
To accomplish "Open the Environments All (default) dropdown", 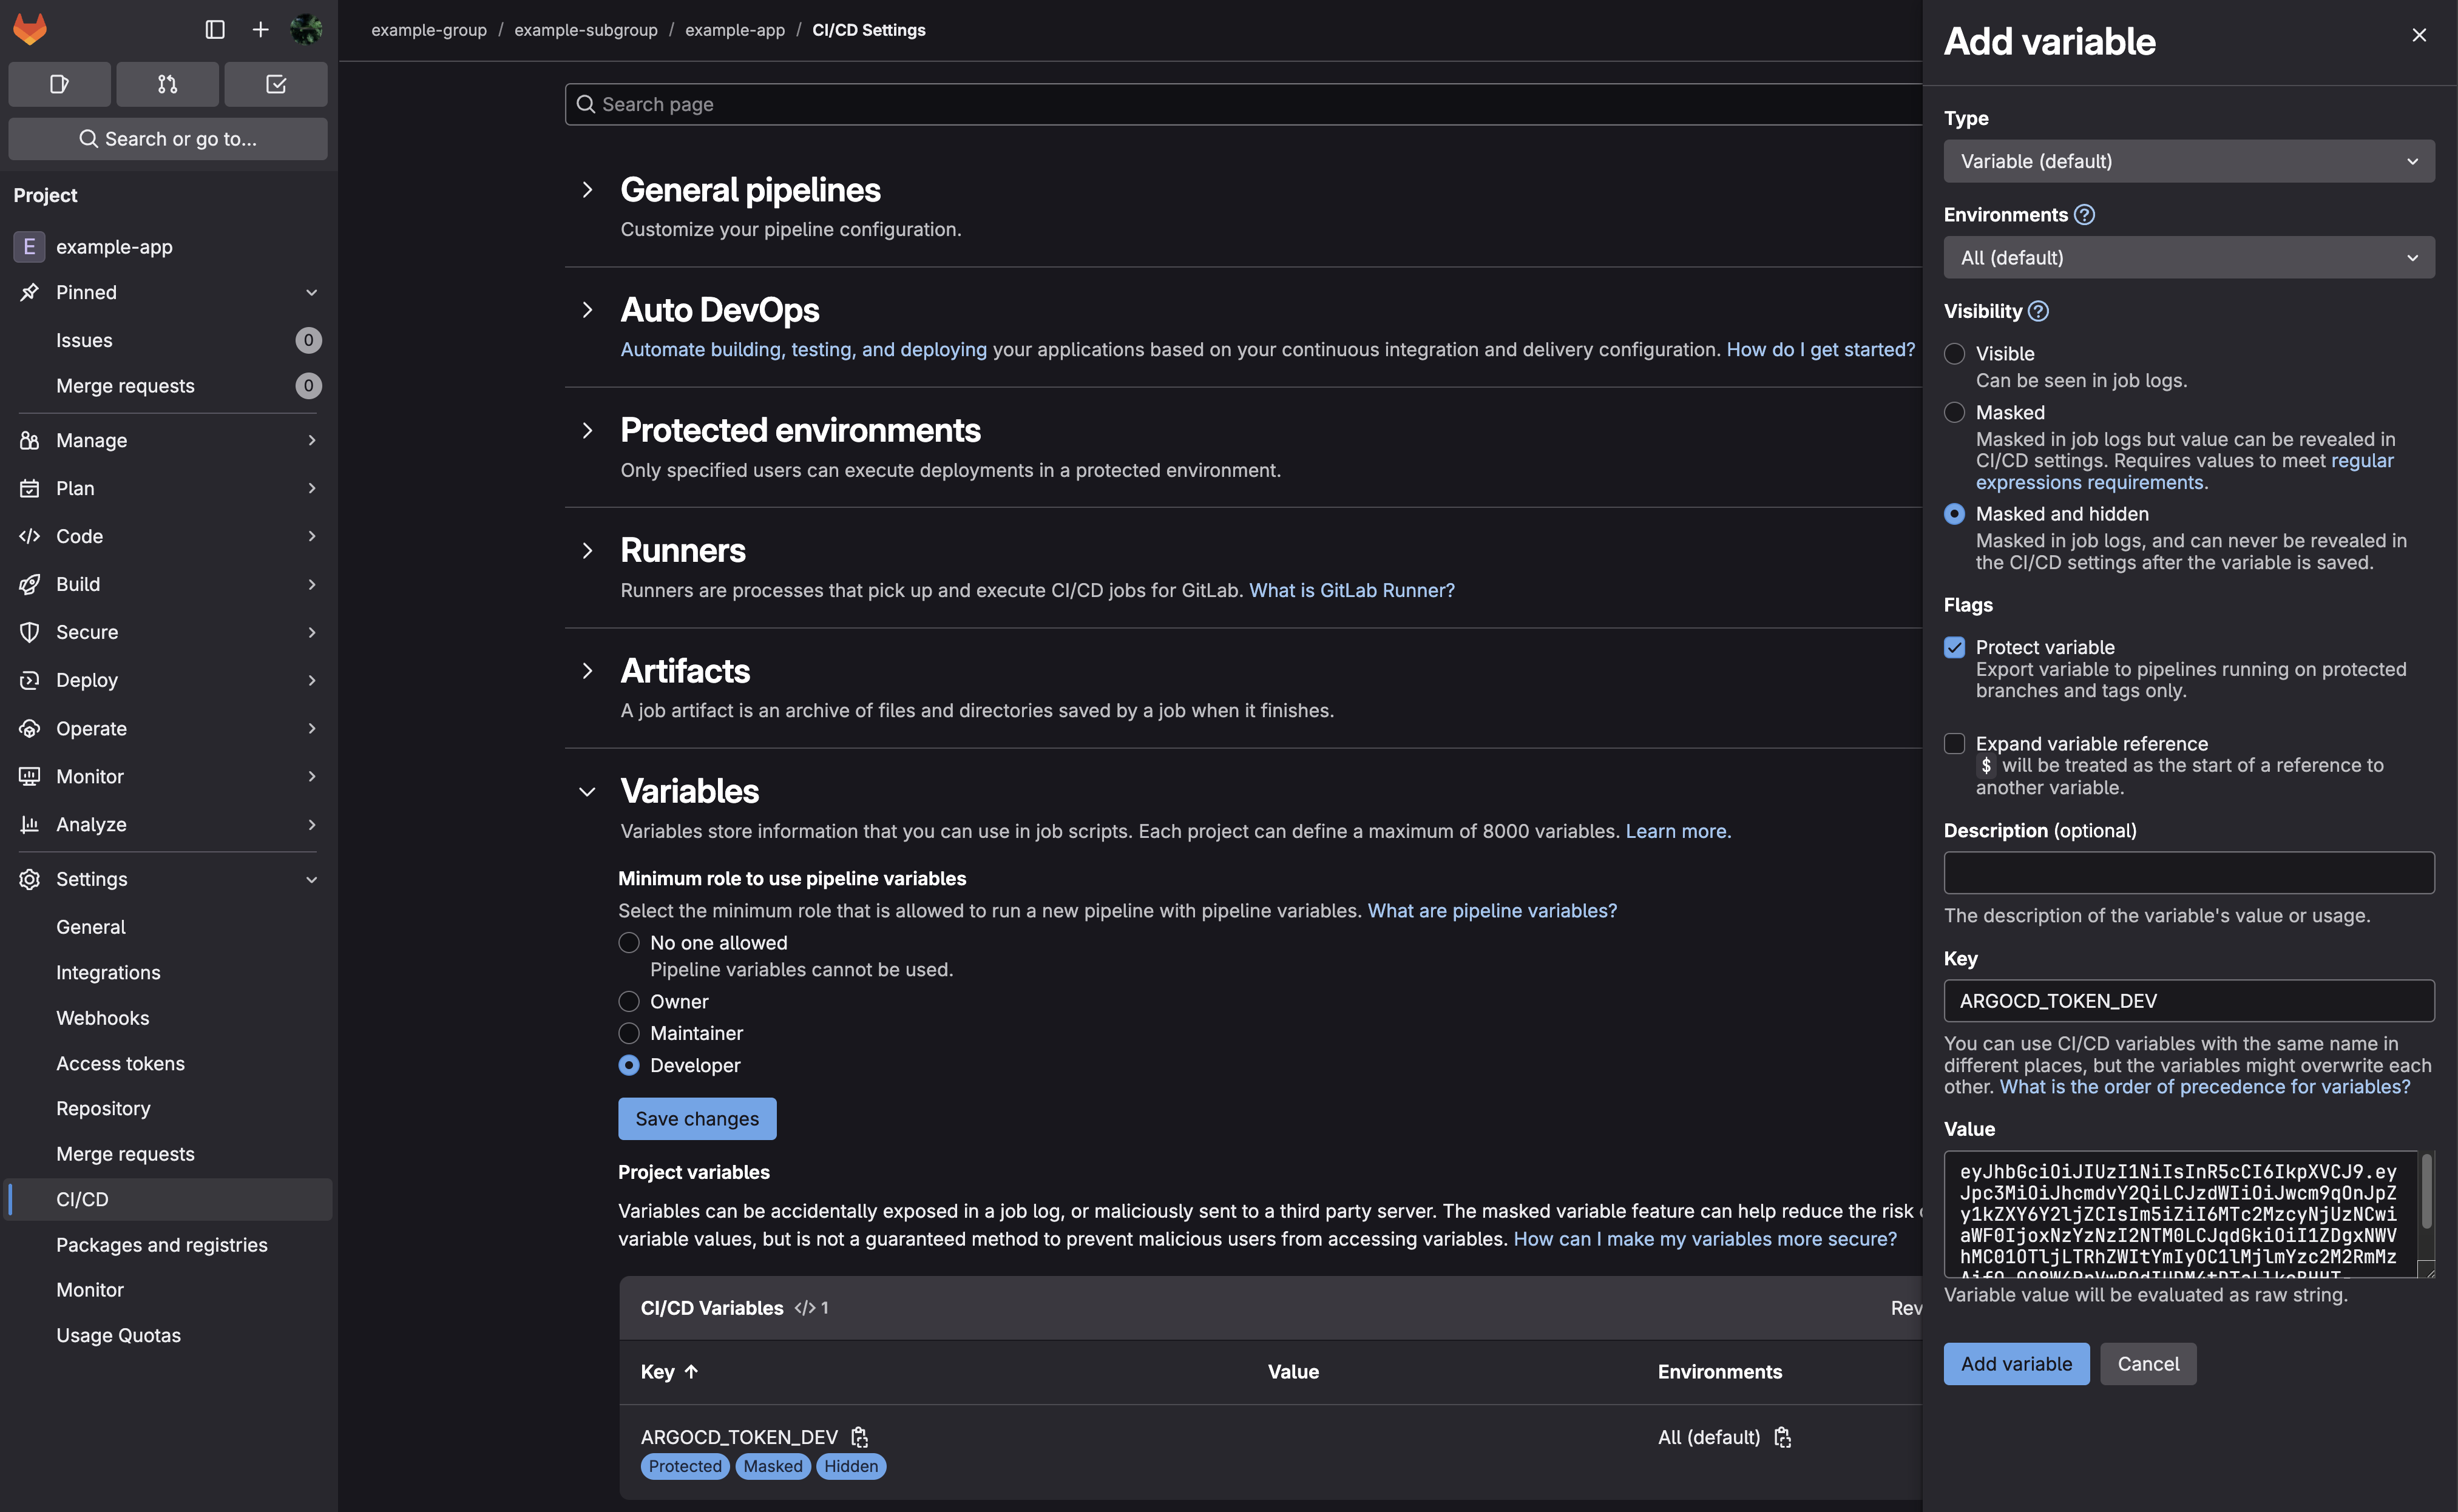I will coord(2188,258).
